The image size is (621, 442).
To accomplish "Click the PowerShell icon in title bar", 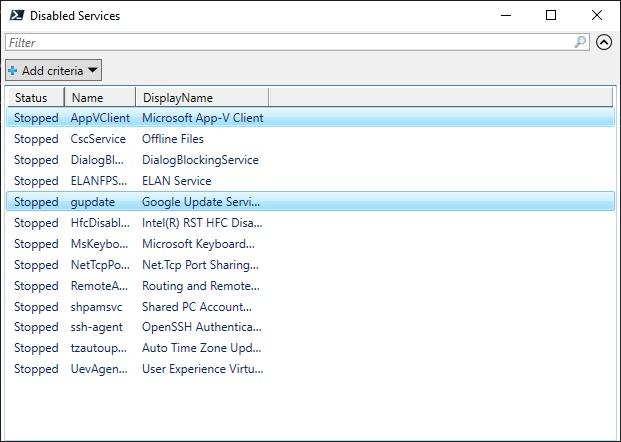I will click(x=15, y=15).
